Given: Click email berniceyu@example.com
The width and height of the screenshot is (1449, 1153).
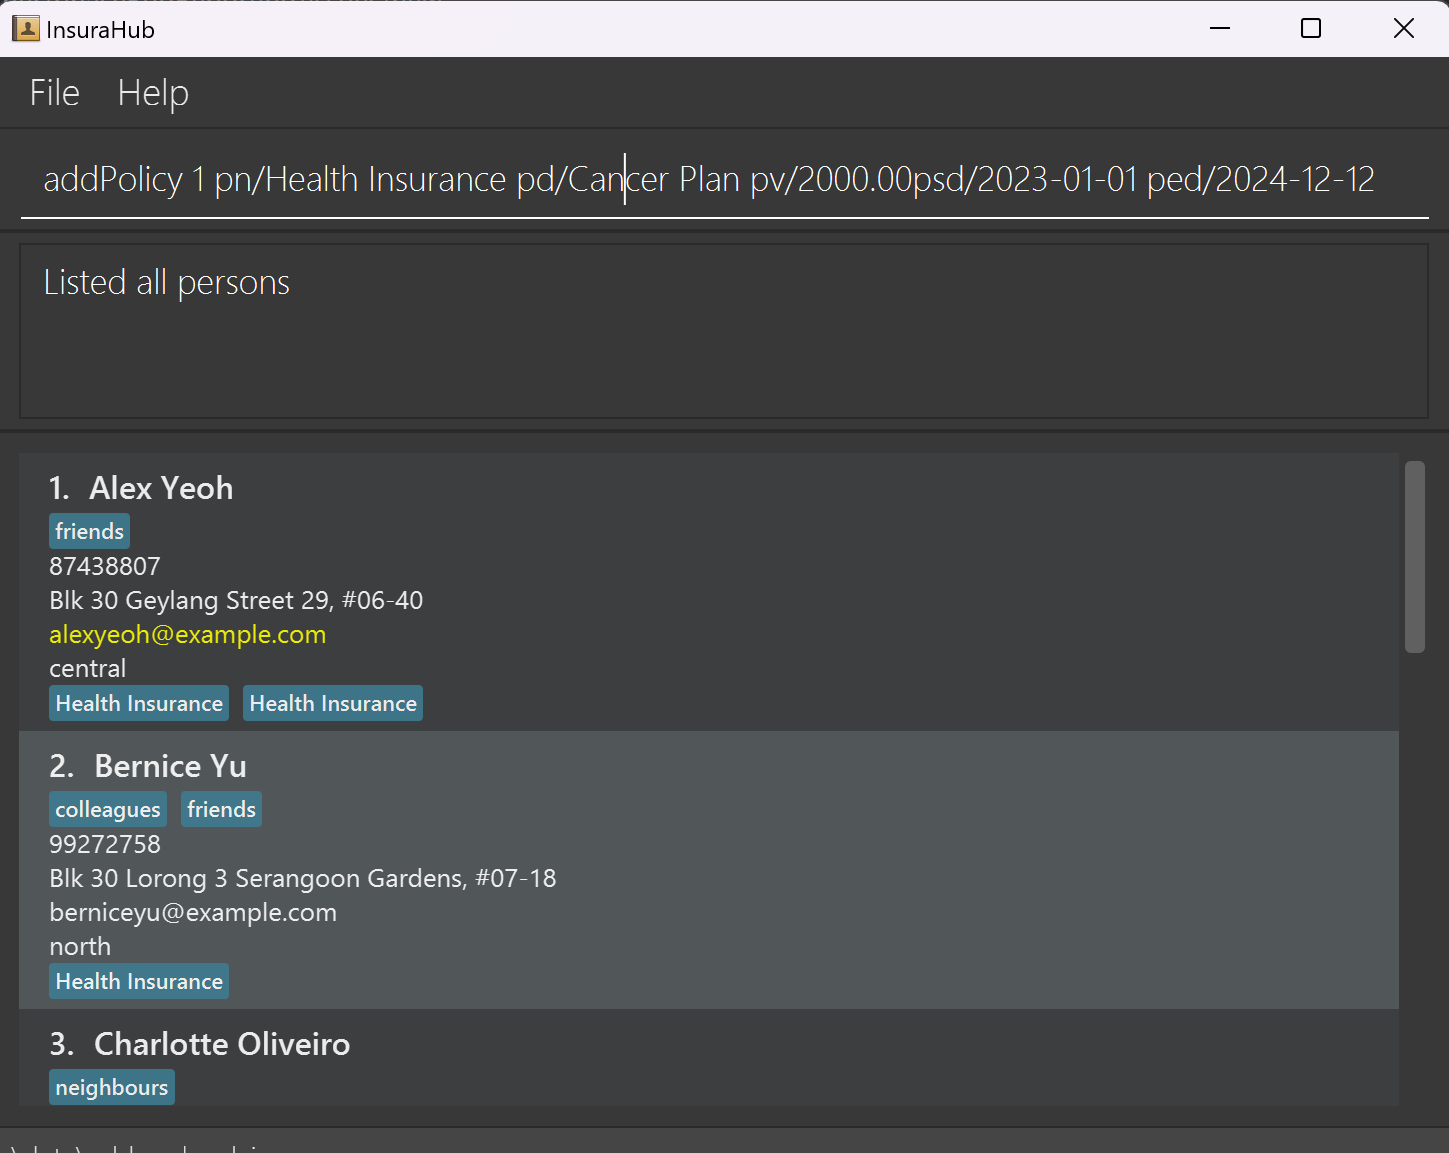Looking at the screenshot, I should (193, 912).
